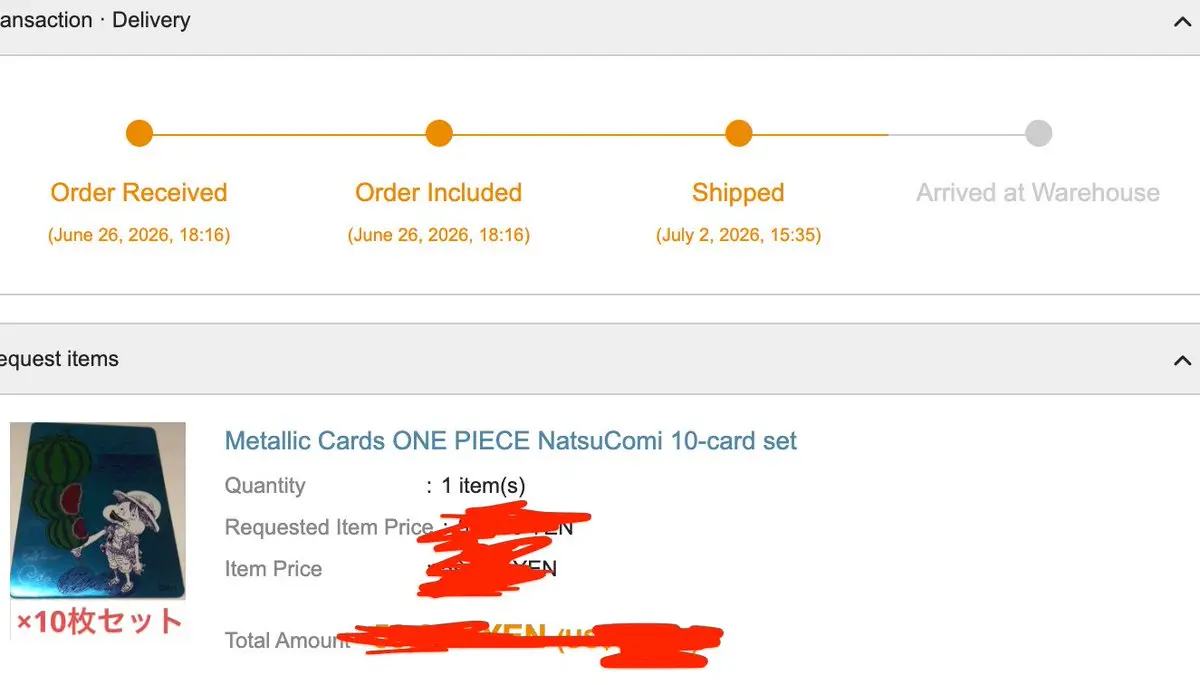Open the Metallic Cards ONE PIECE NatsuComi link
Screen dimensions: 1200x685
coord(511,441)
